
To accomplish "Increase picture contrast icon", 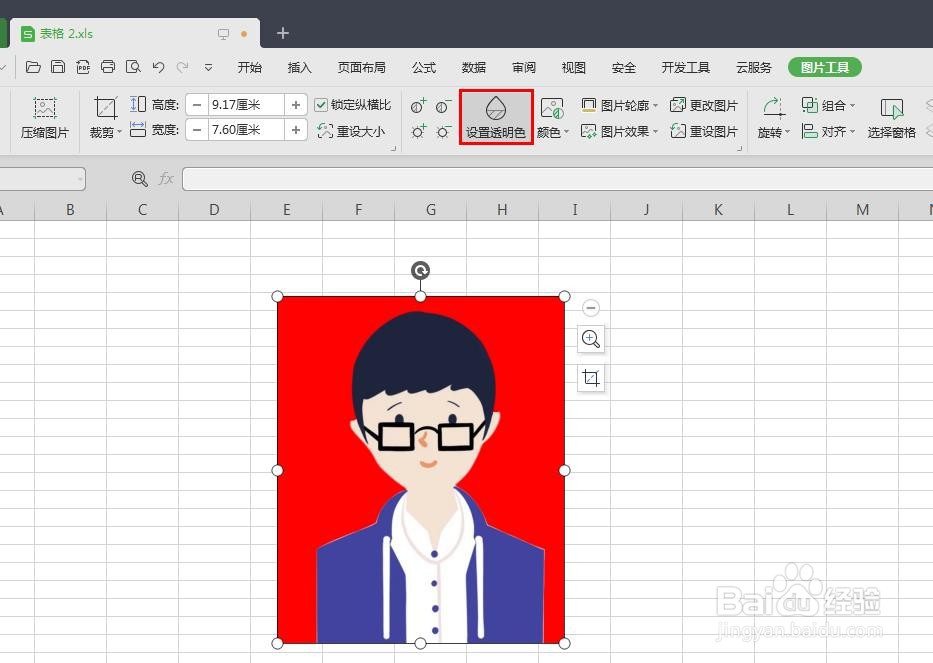I will 418,106.
